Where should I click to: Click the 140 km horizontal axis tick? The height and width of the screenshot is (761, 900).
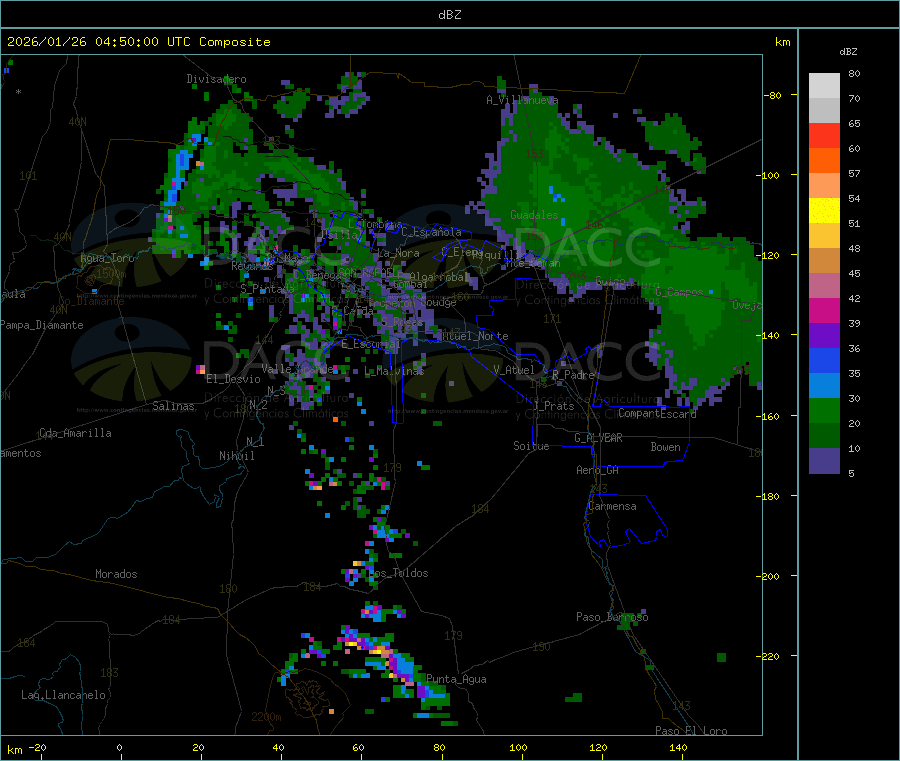(678, 747)
